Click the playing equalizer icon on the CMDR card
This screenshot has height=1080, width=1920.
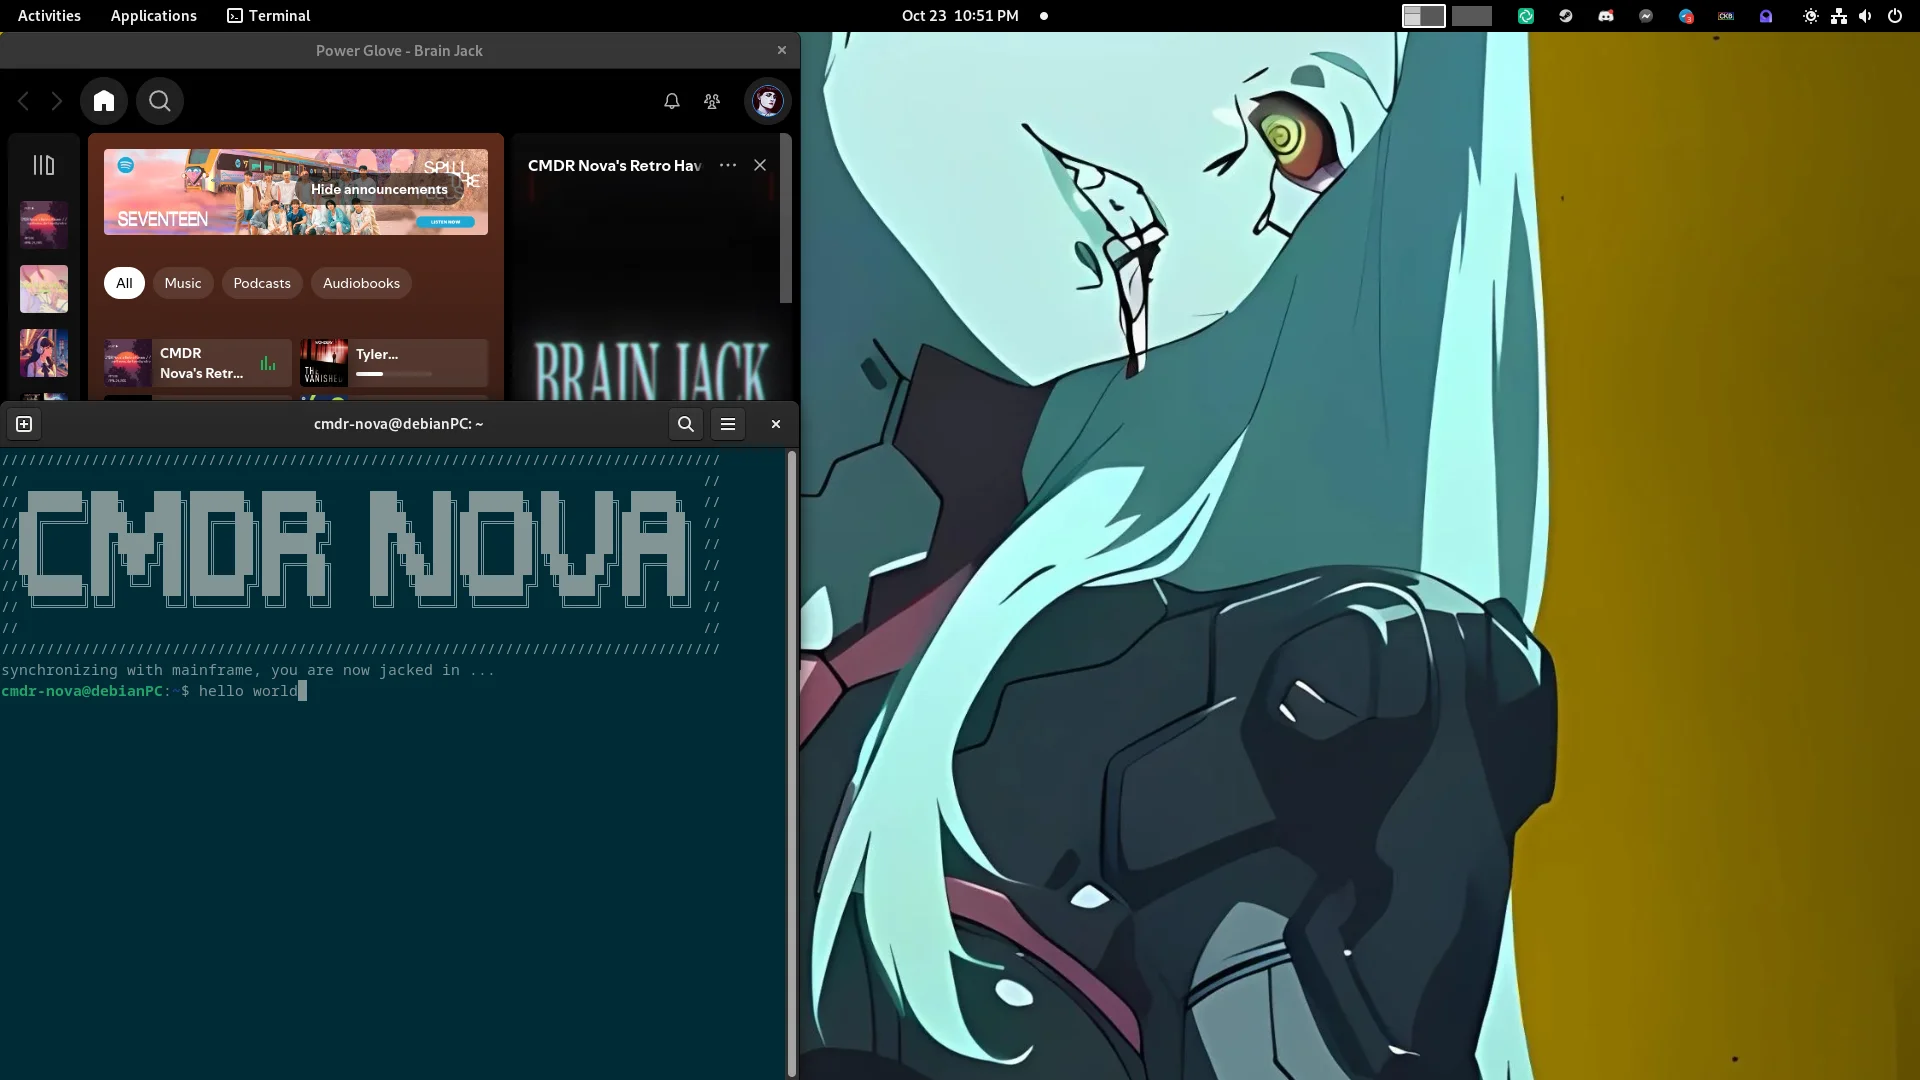[x=268, y=363]
